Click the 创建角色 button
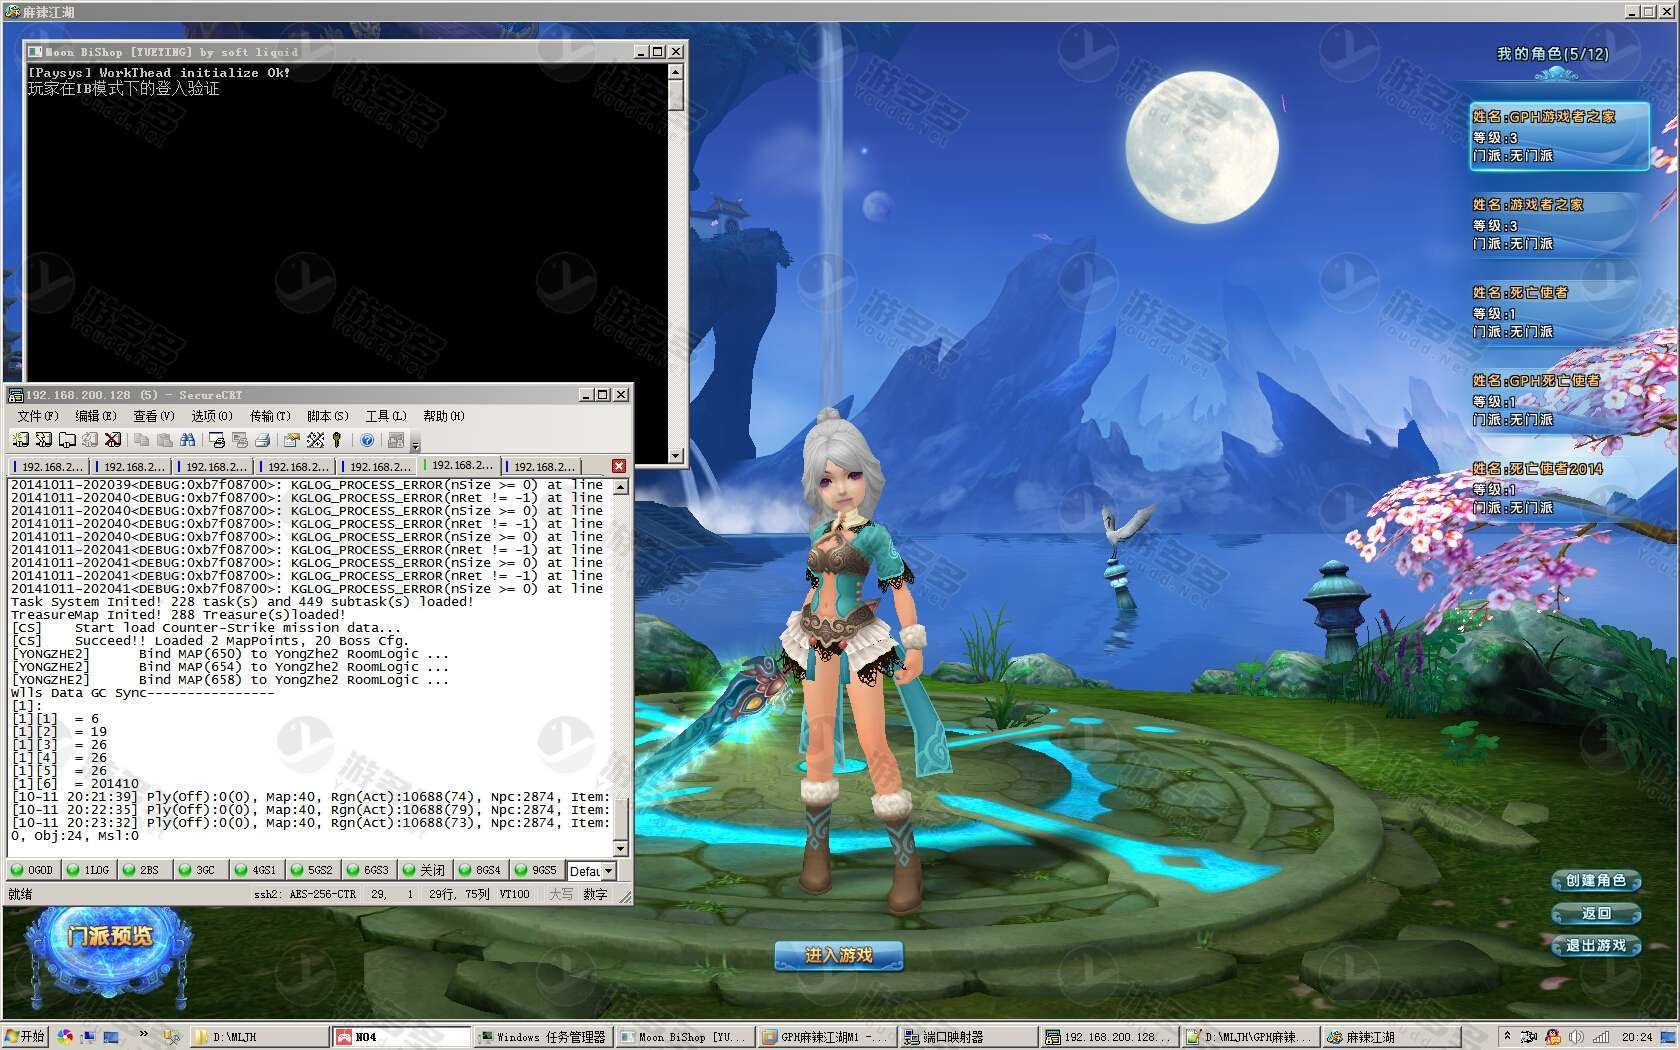 point(1596,881)
